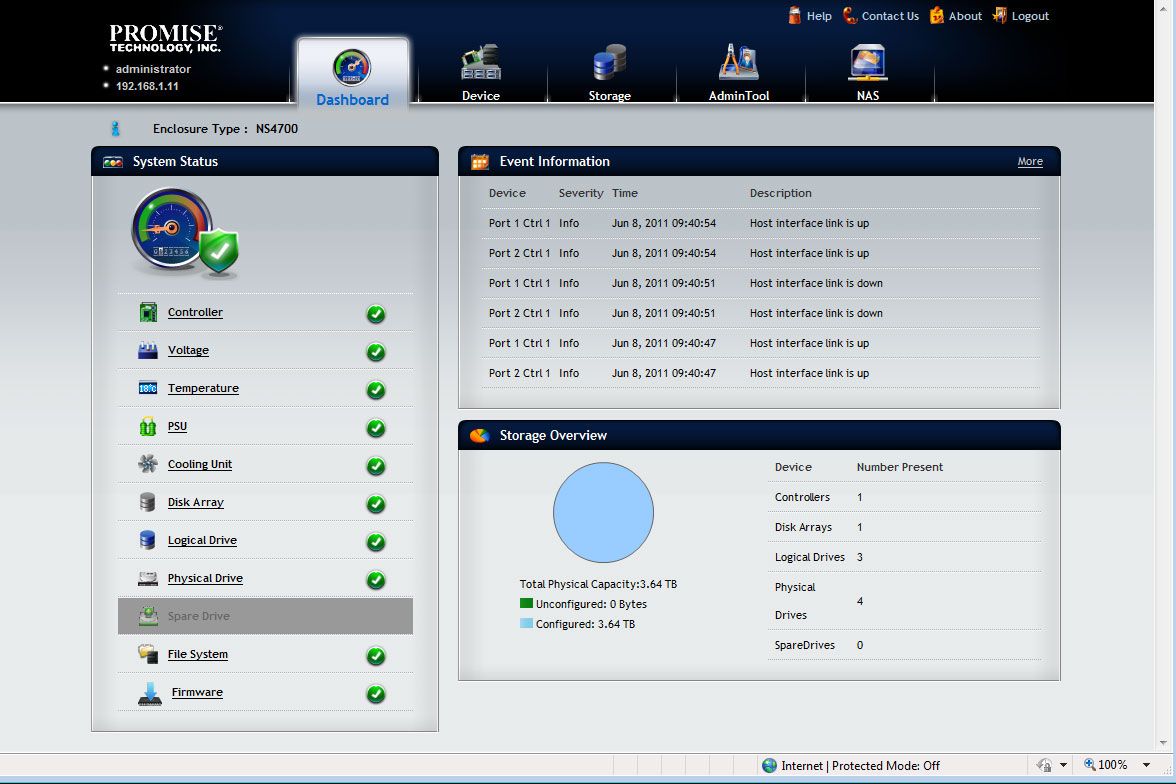Screen dimensions: 1176x784
Task: Open the AdminTool icon
Action: pos(739,62)
